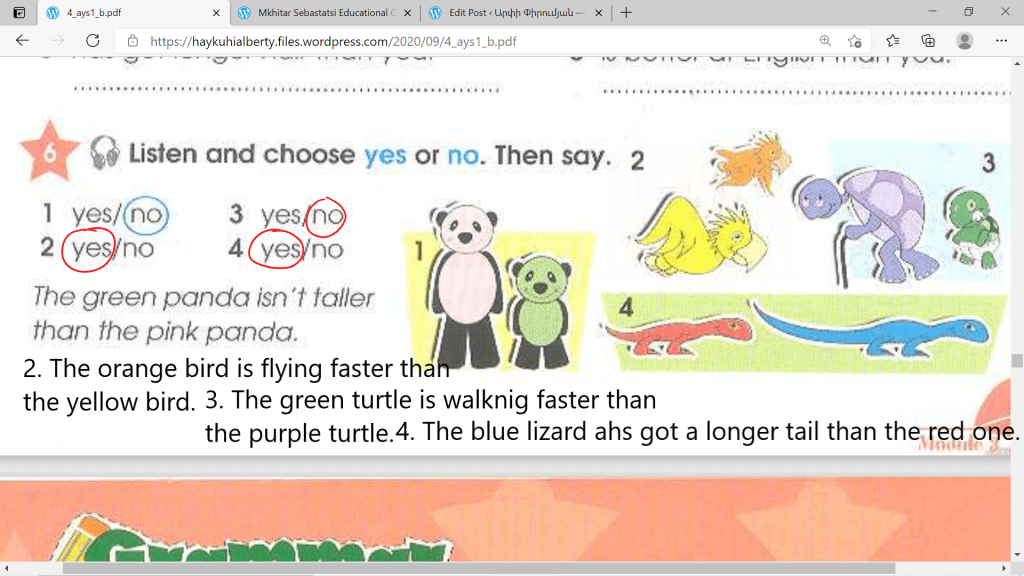
Task: Close the 4_ays1_b.pdf tab
Action: click(217, 13)
